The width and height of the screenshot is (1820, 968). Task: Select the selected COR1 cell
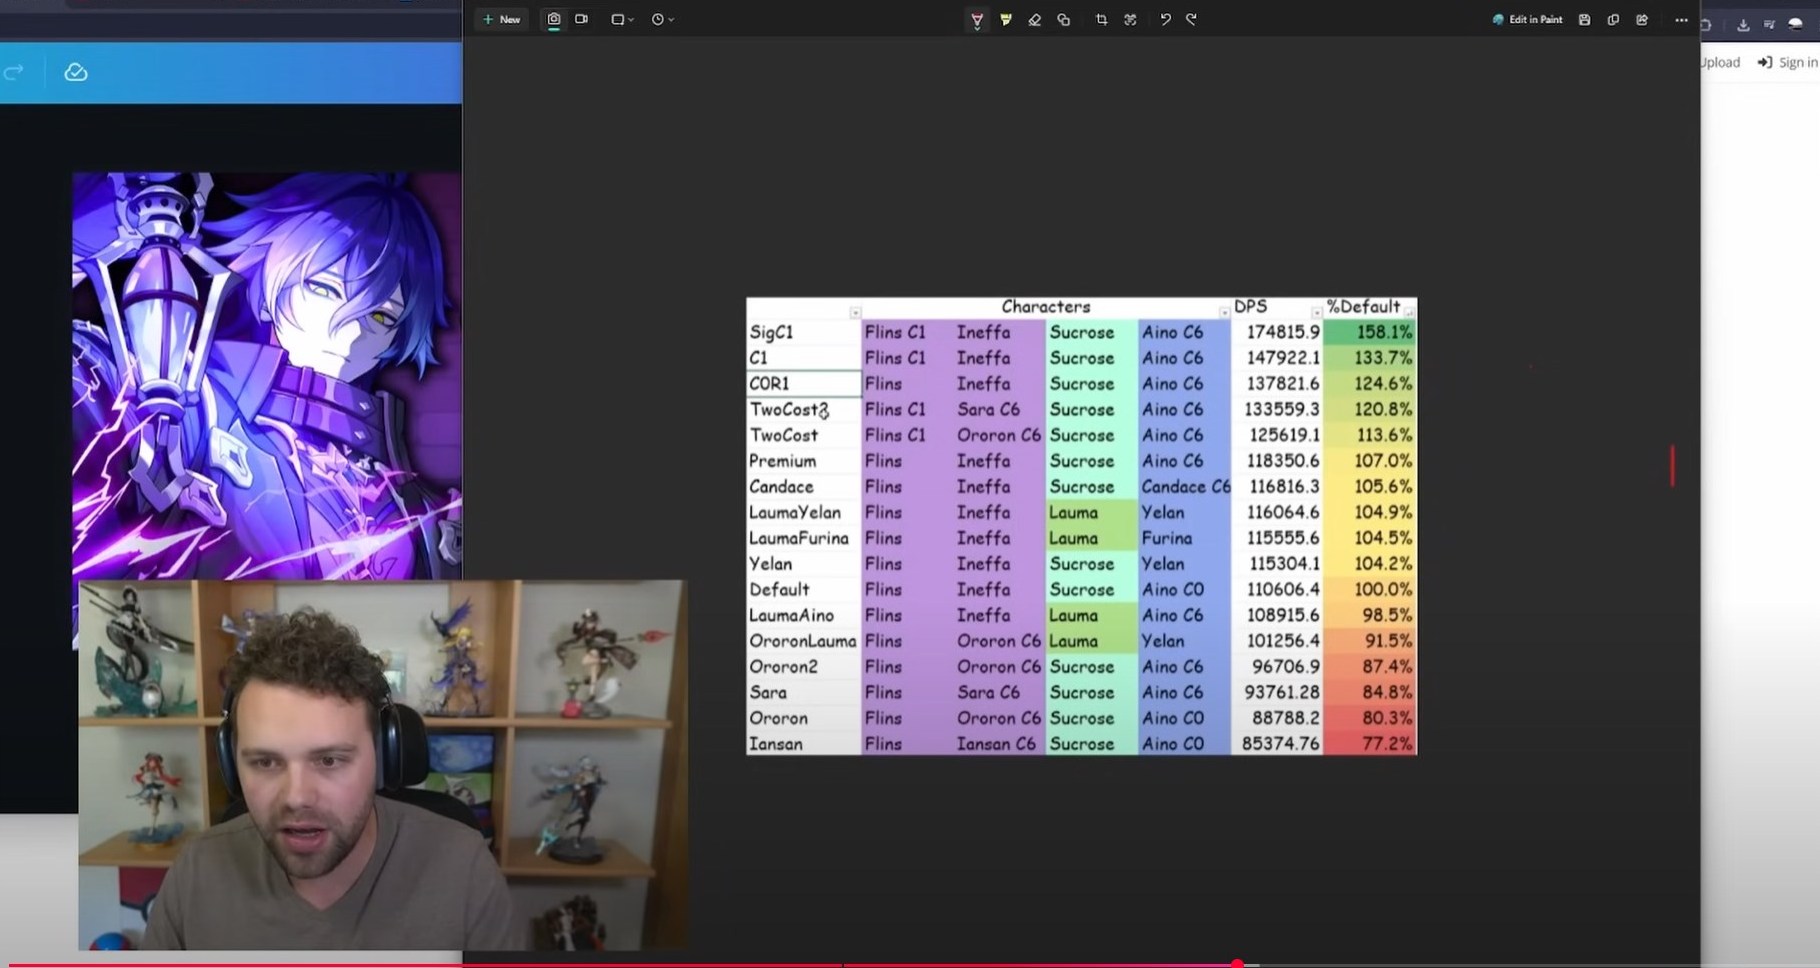pos(804,384)
